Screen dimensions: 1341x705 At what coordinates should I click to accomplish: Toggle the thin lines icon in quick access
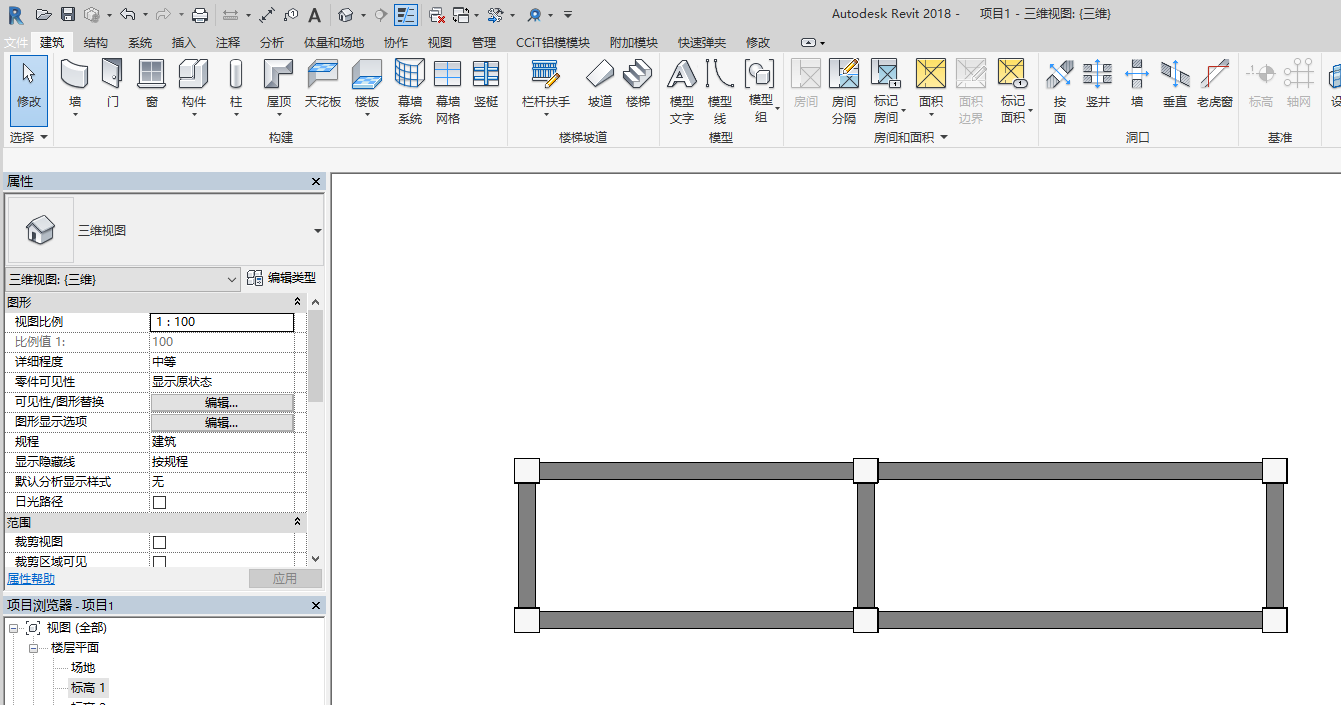[406, 14]
